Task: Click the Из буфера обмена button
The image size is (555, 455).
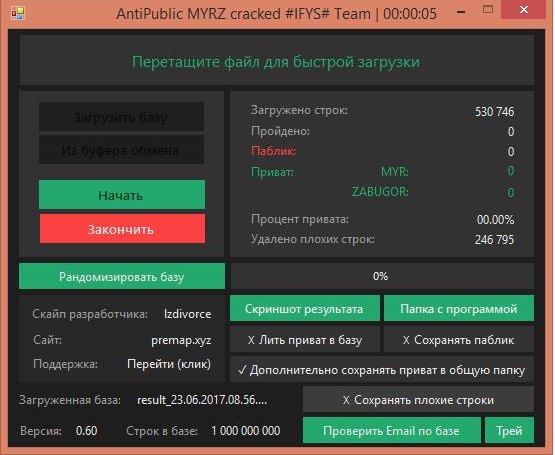Action: pos(121,150)
